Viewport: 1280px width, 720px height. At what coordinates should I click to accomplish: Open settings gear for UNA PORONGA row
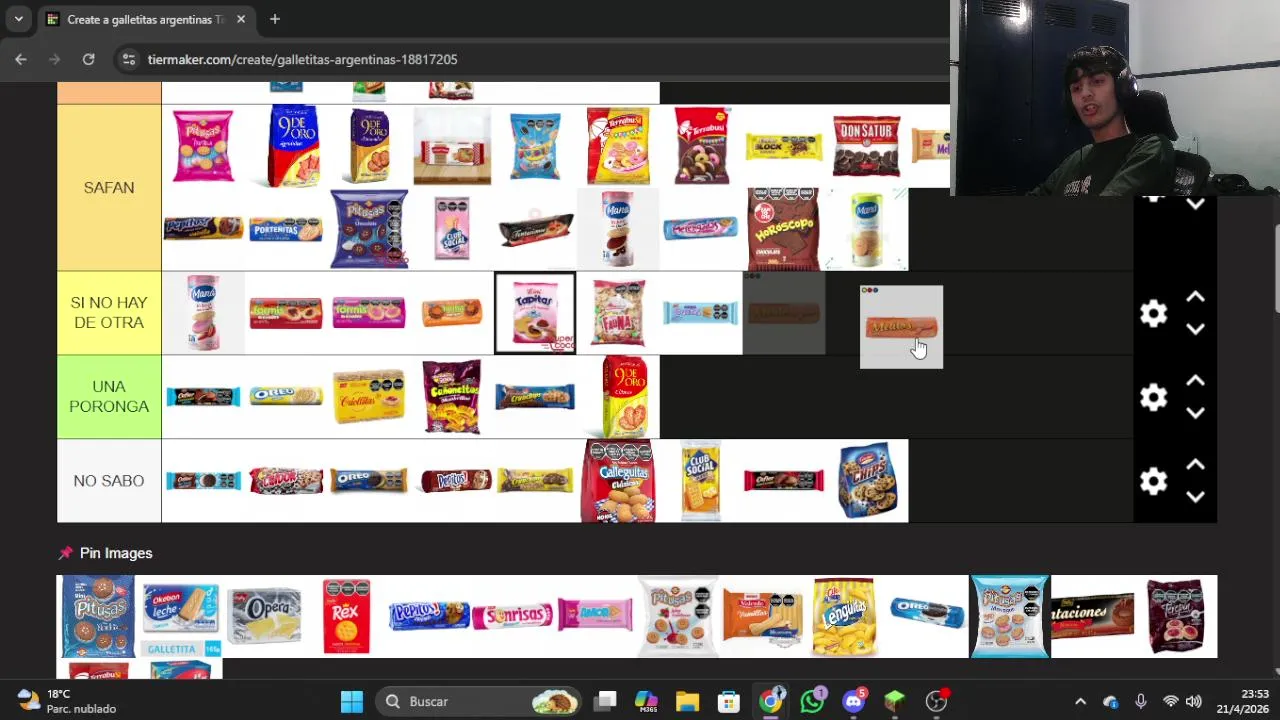(1153, 397)
